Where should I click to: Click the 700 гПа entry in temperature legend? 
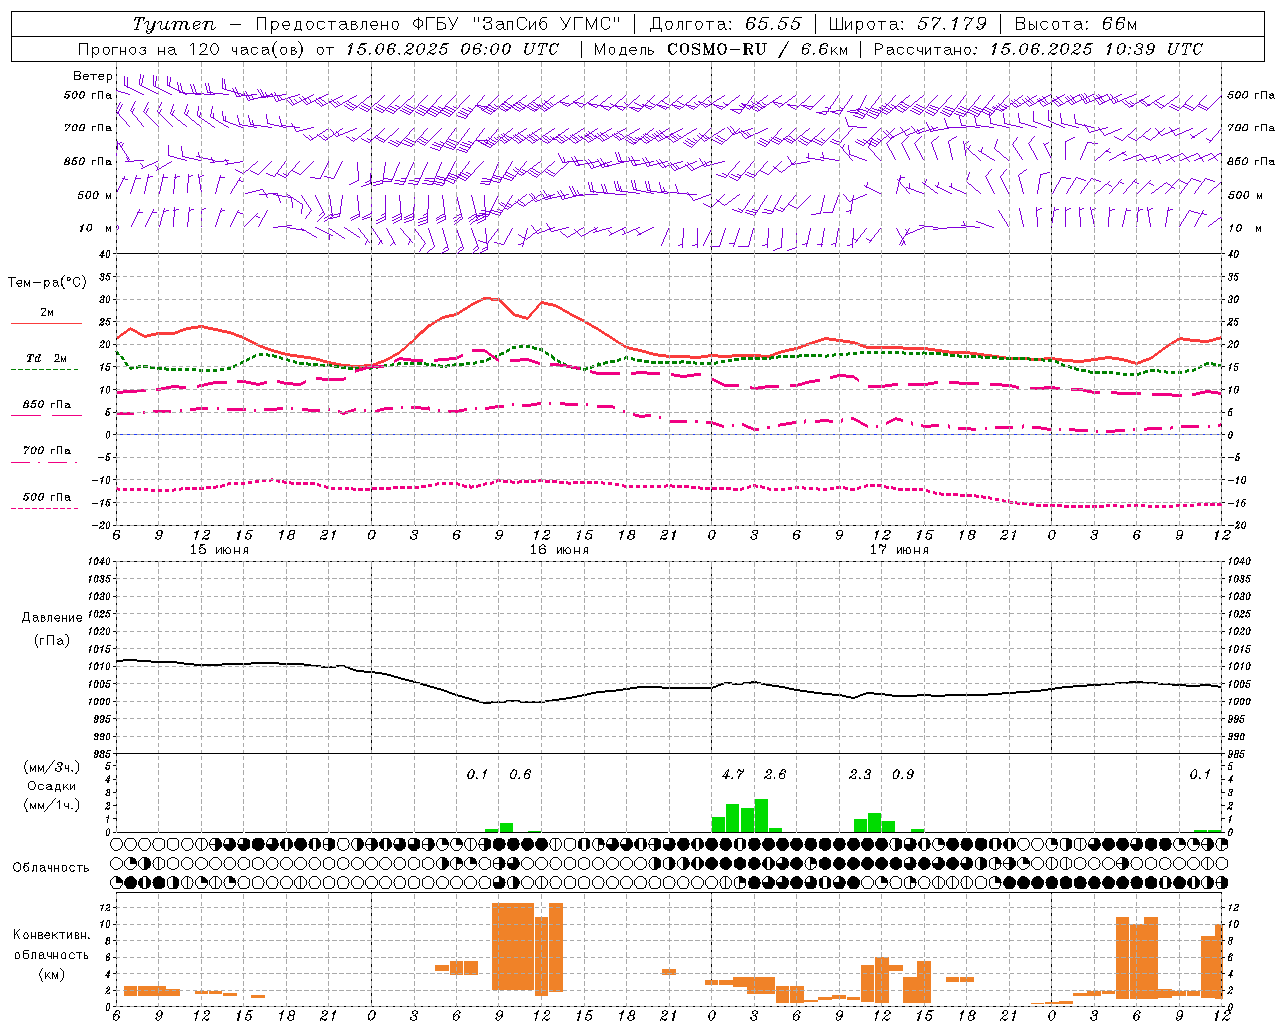(47, 451)
